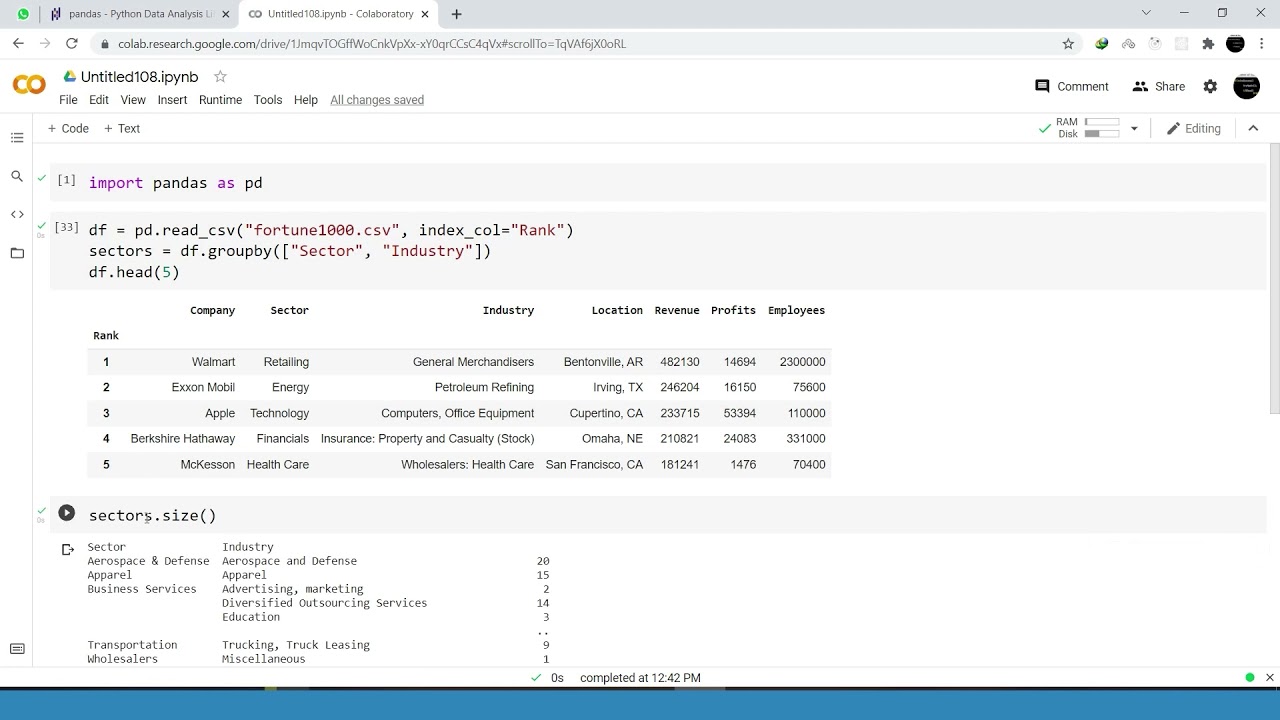Viewport: 1280px width, 720px height.
Task: Star the Untitled108.ipynb notebook
Action: 220,77
